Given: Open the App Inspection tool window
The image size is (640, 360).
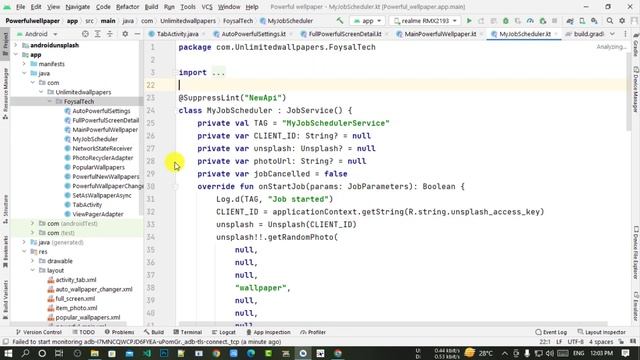Looking at the screenshot, I should [268, 332].
